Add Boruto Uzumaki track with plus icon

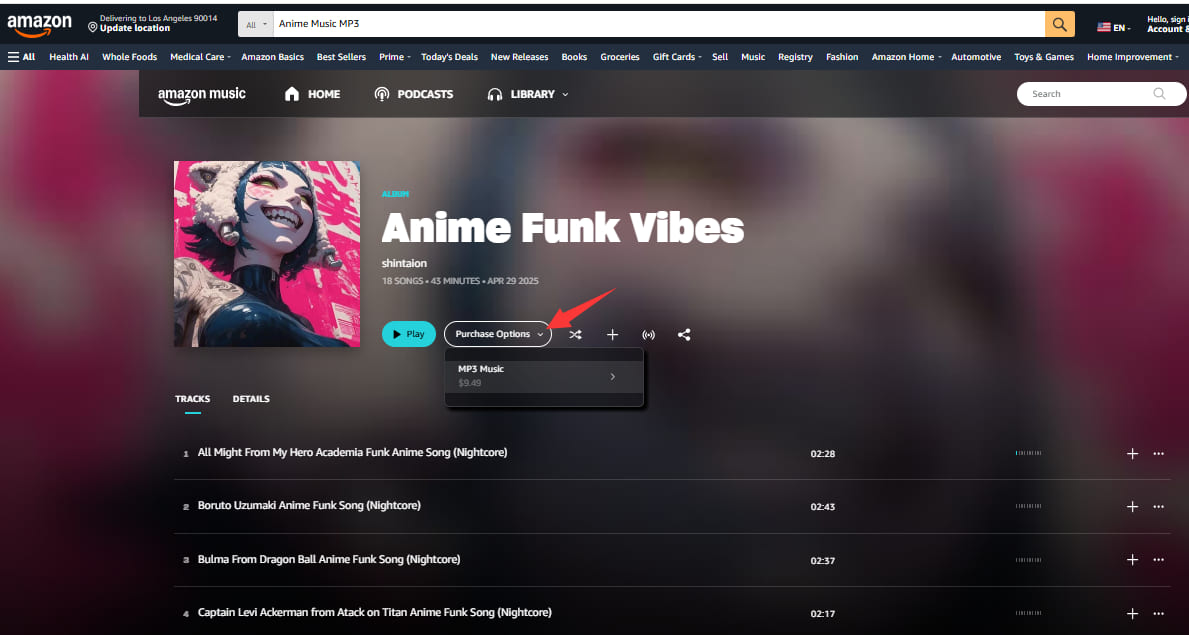click(1132, 507)
